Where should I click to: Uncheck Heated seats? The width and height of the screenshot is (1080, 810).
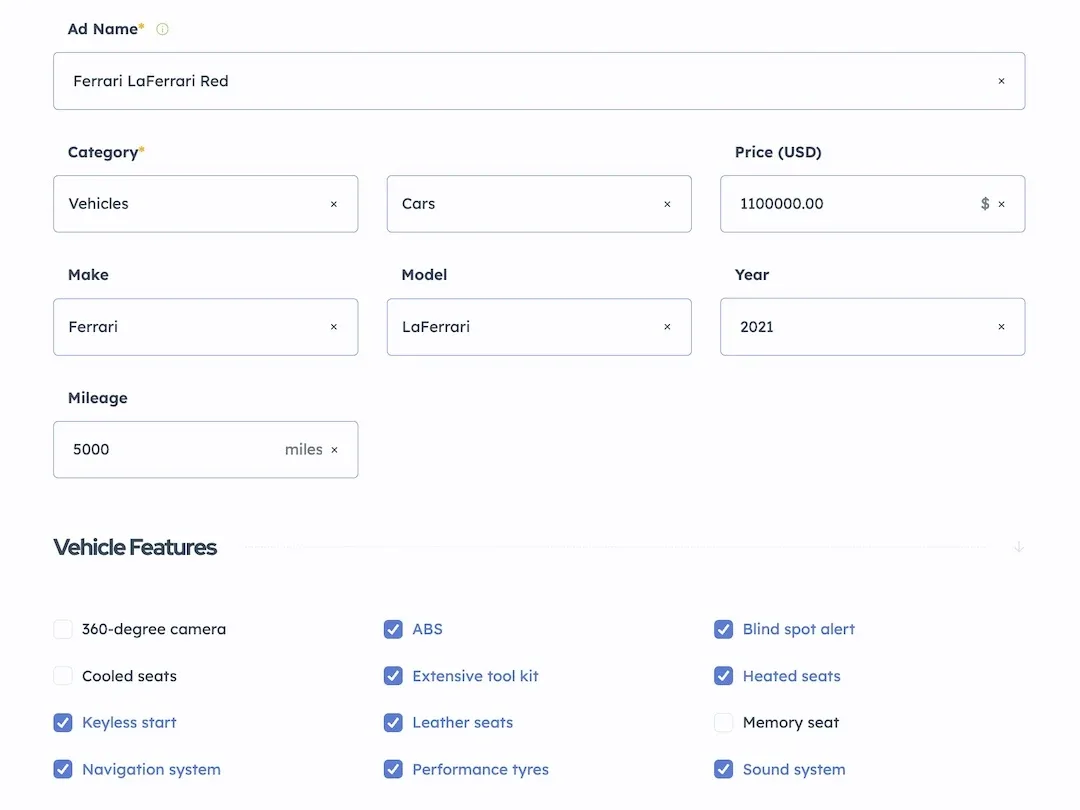(x=723, y=676)
